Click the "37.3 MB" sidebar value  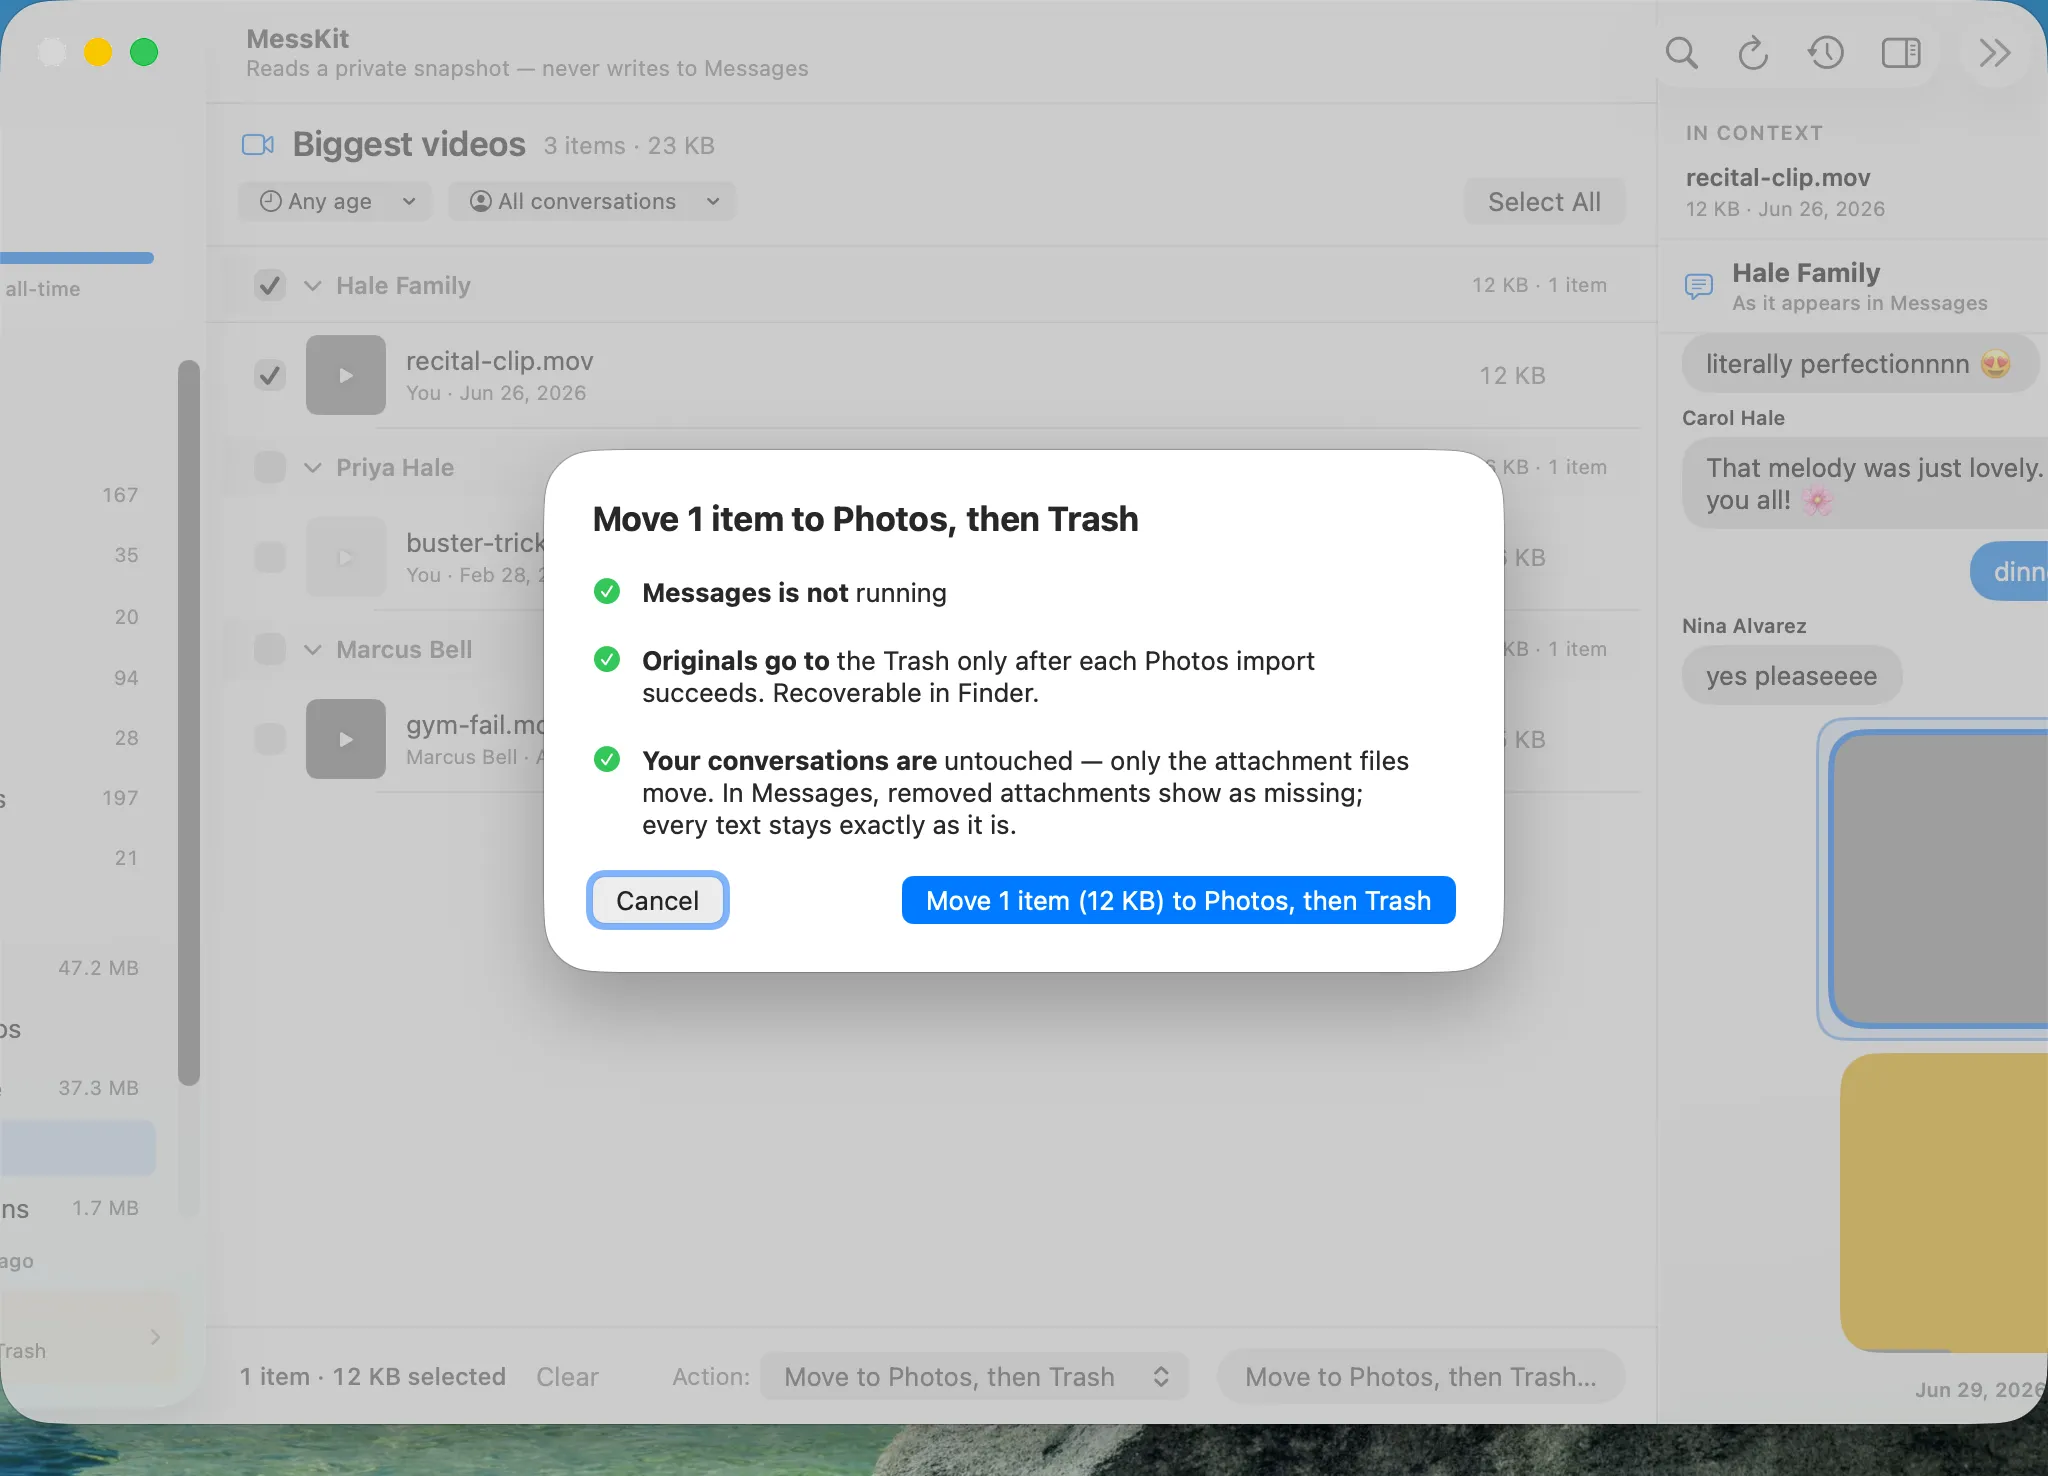(x=98, y=1088)
